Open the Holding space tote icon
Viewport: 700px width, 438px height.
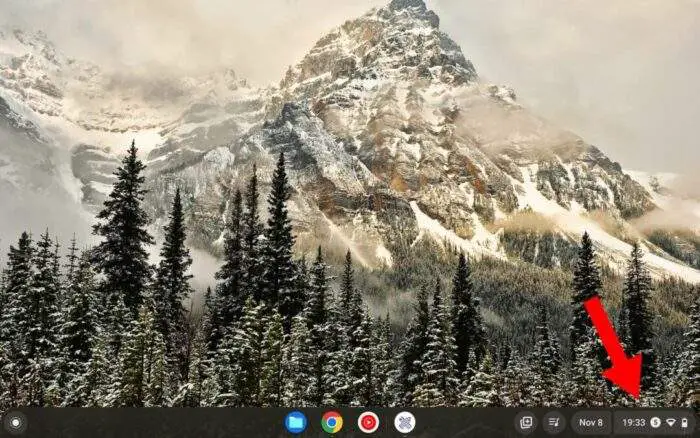click(x=526, y=422)
